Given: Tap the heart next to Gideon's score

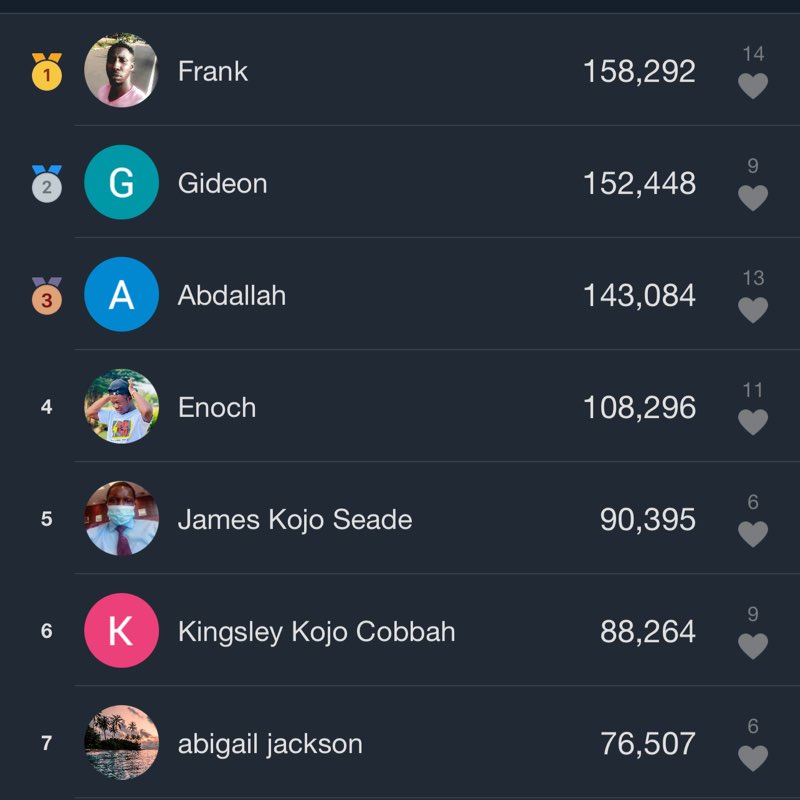Looking at the screenshot, I should (752, 199).
